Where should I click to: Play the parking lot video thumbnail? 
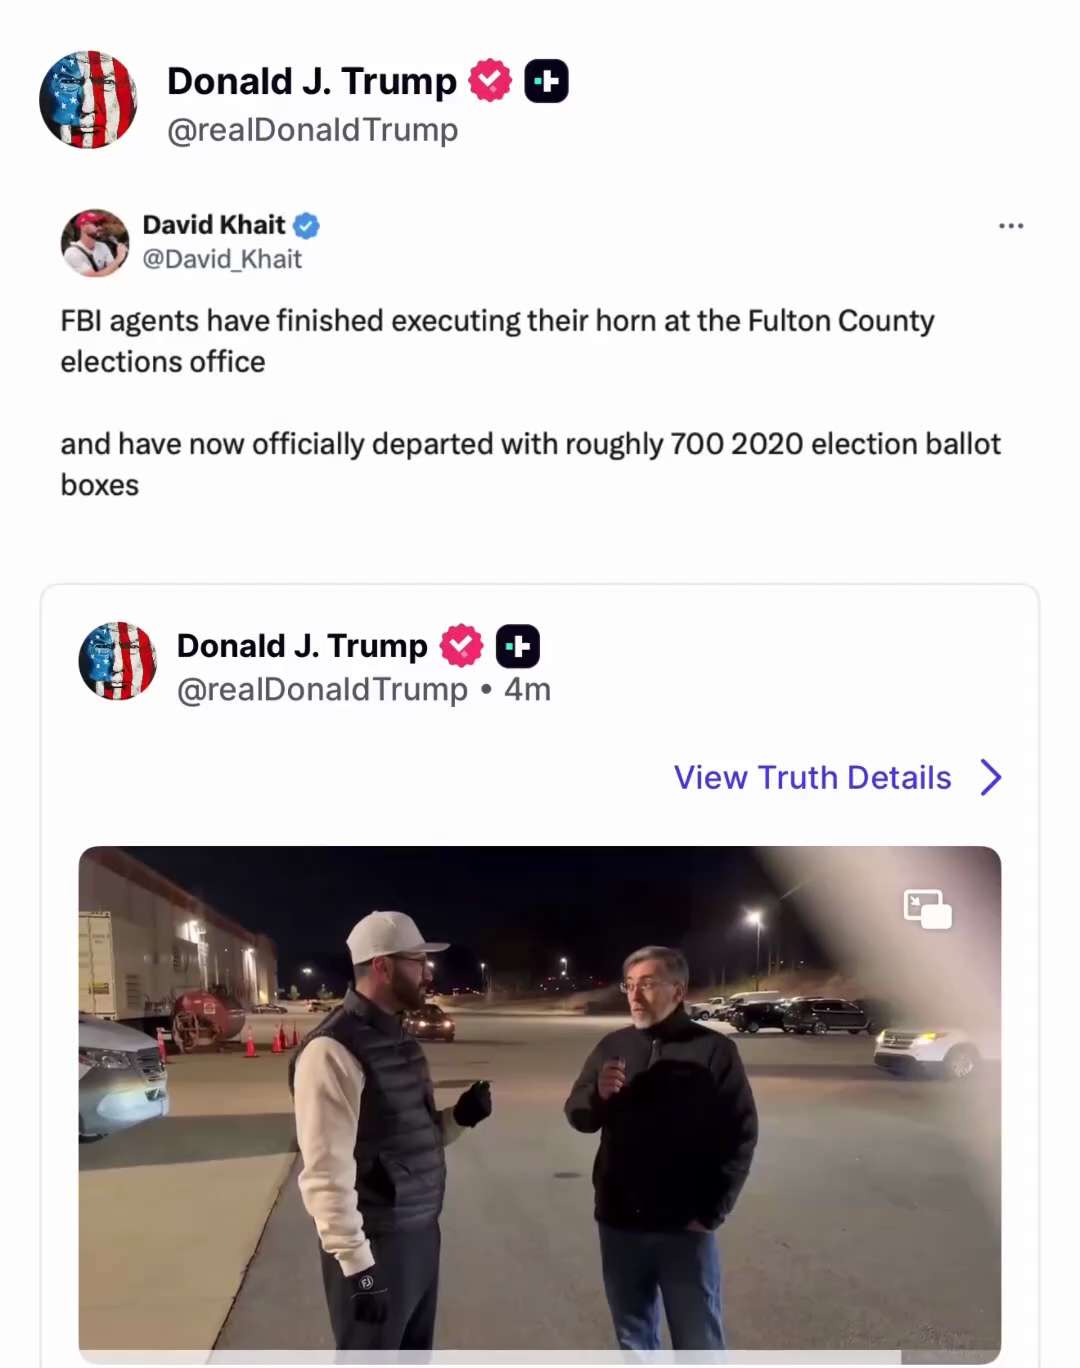540,1098
